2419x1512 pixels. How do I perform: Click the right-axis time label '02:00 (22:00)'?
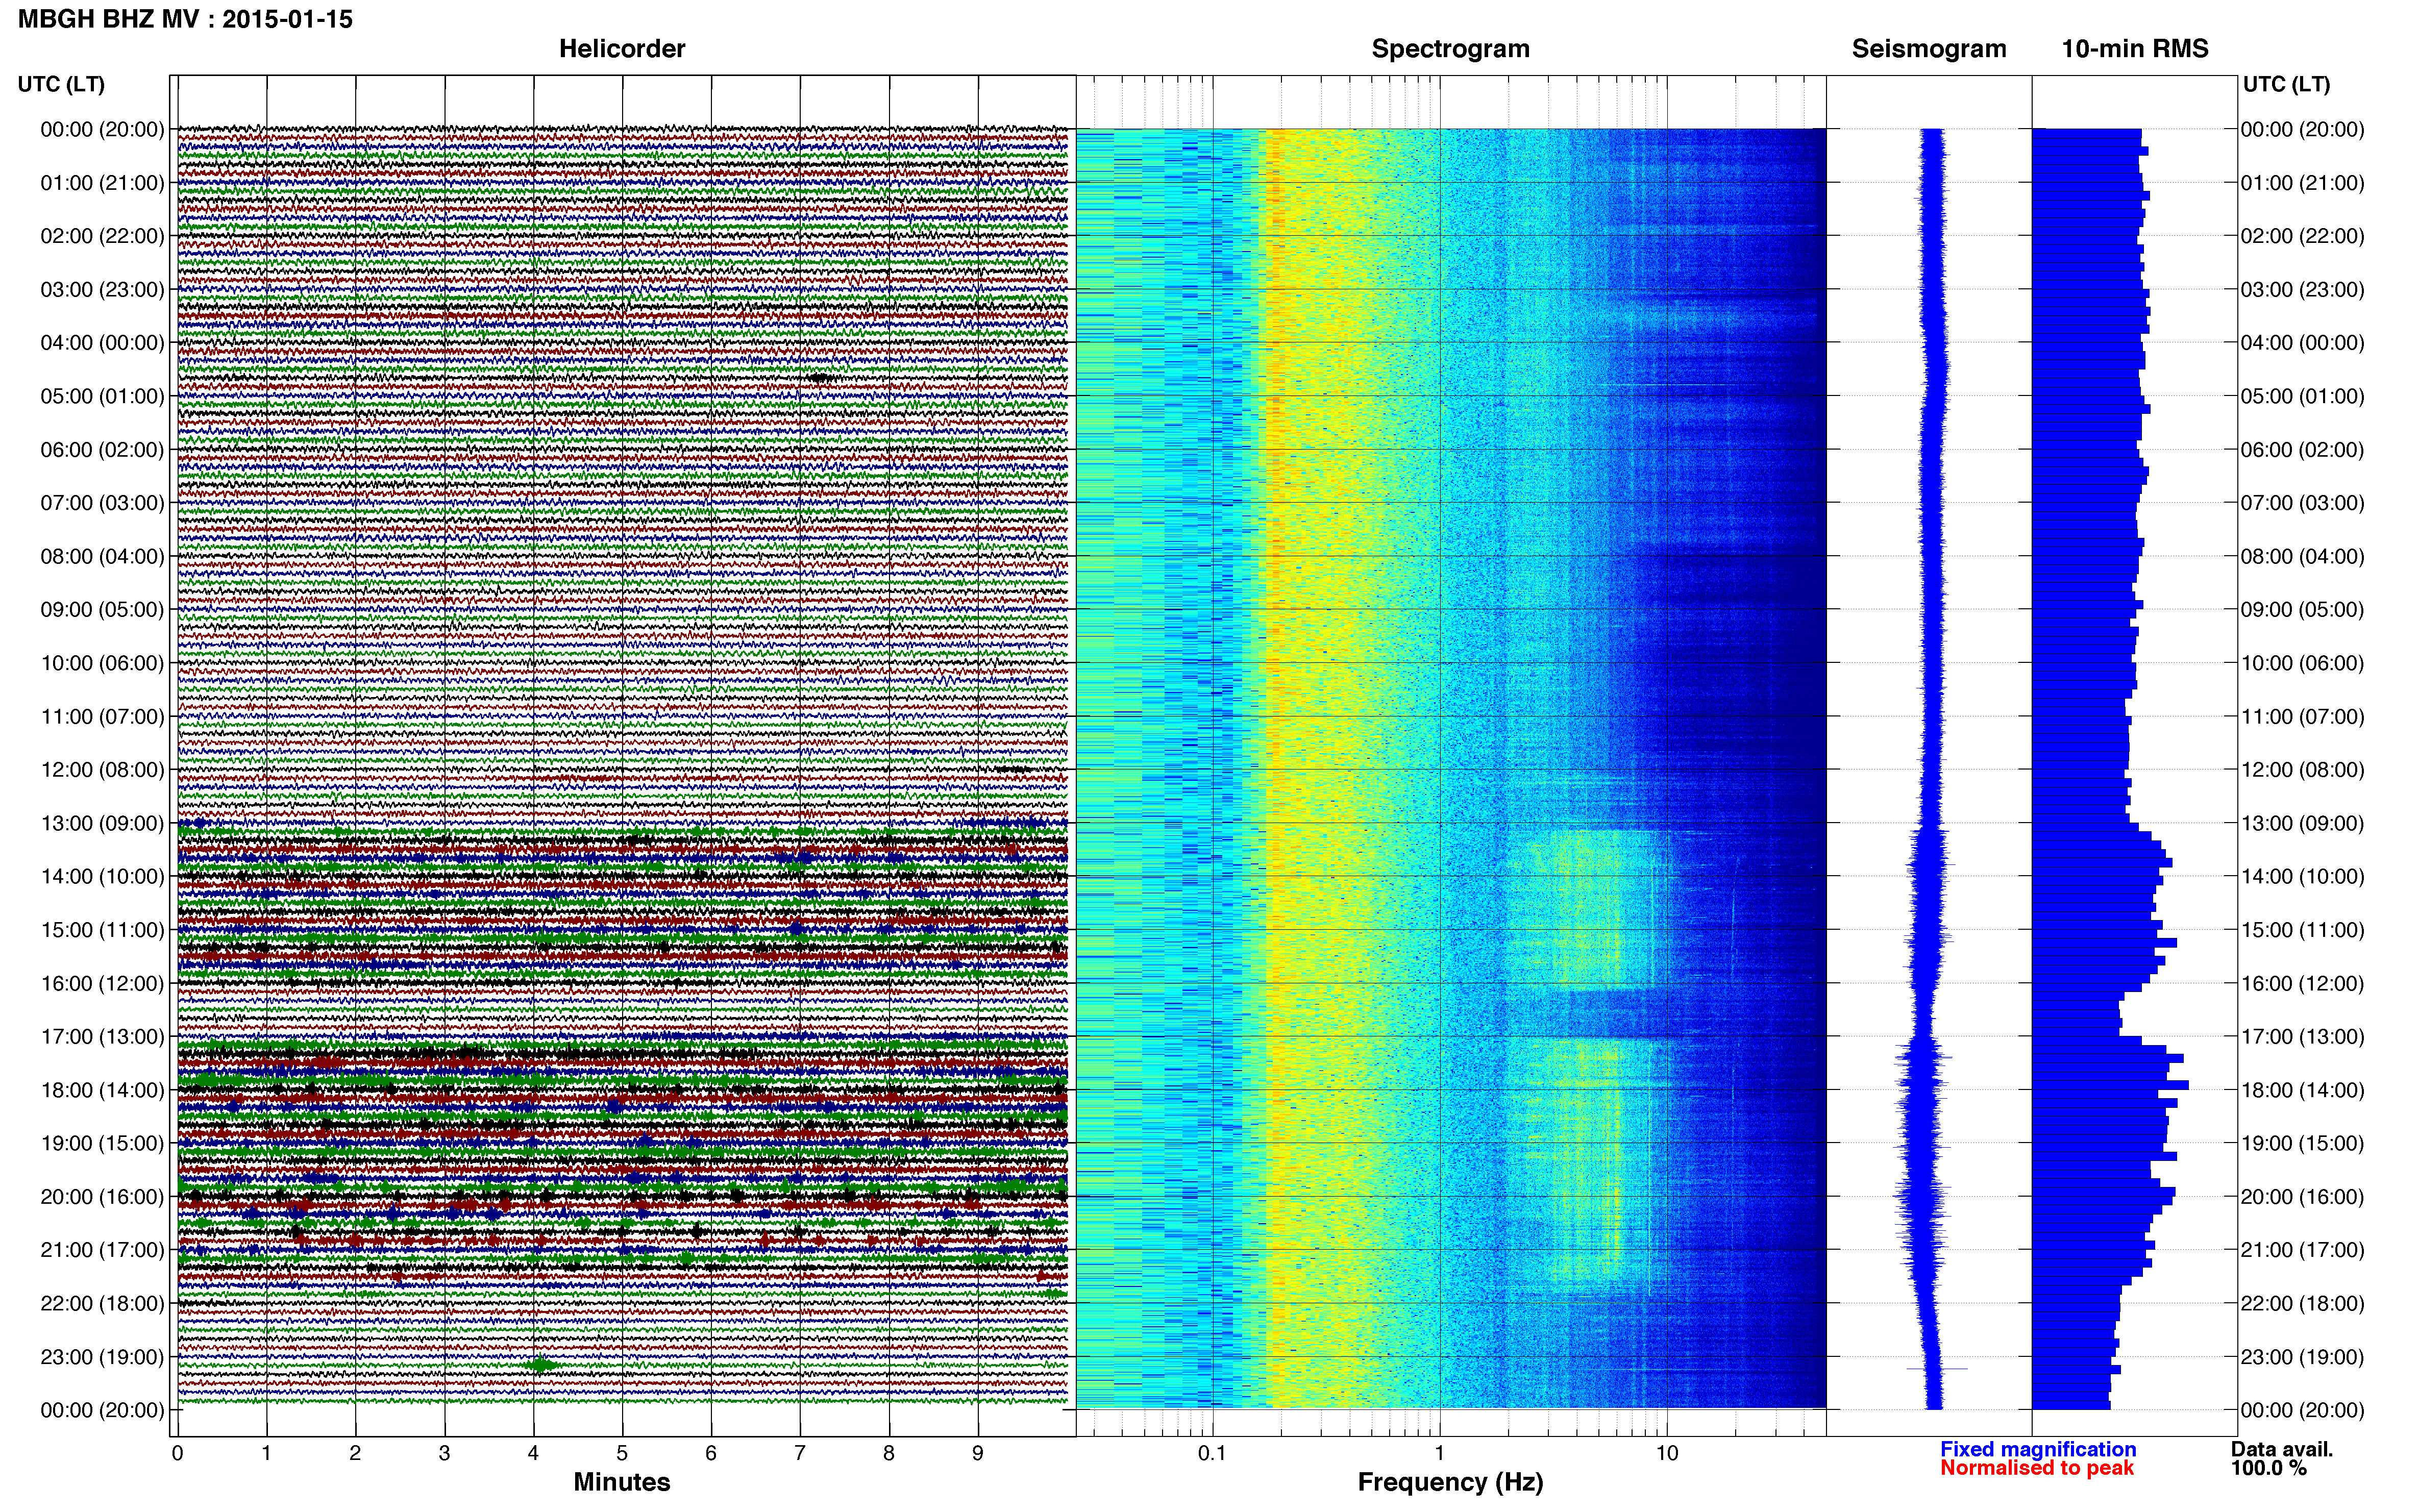(2302, 236)
